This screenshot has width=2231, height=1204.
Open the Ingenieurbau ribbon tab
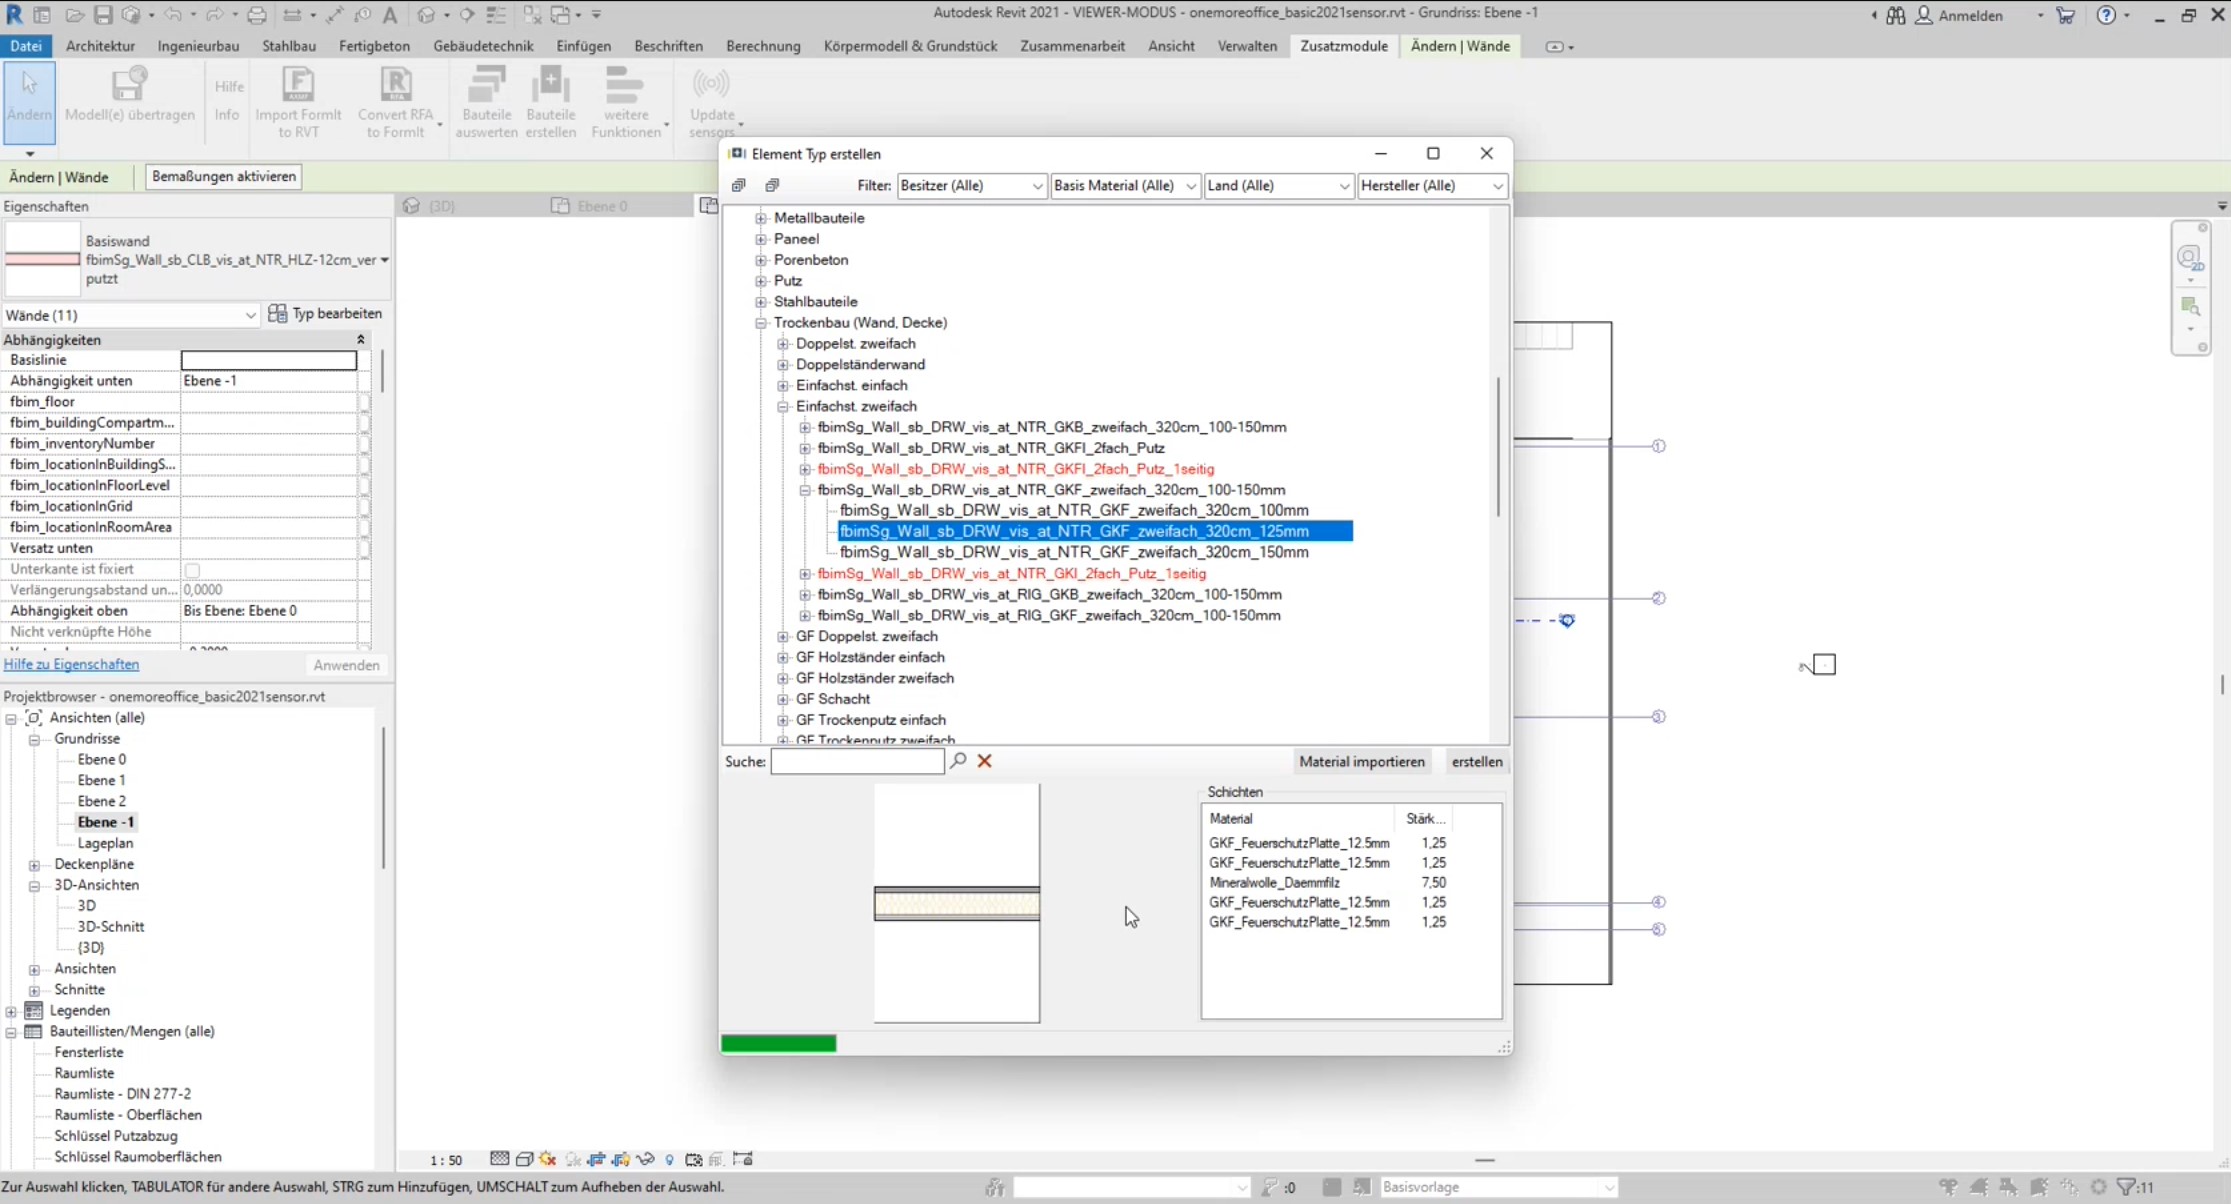coord(198,46)
